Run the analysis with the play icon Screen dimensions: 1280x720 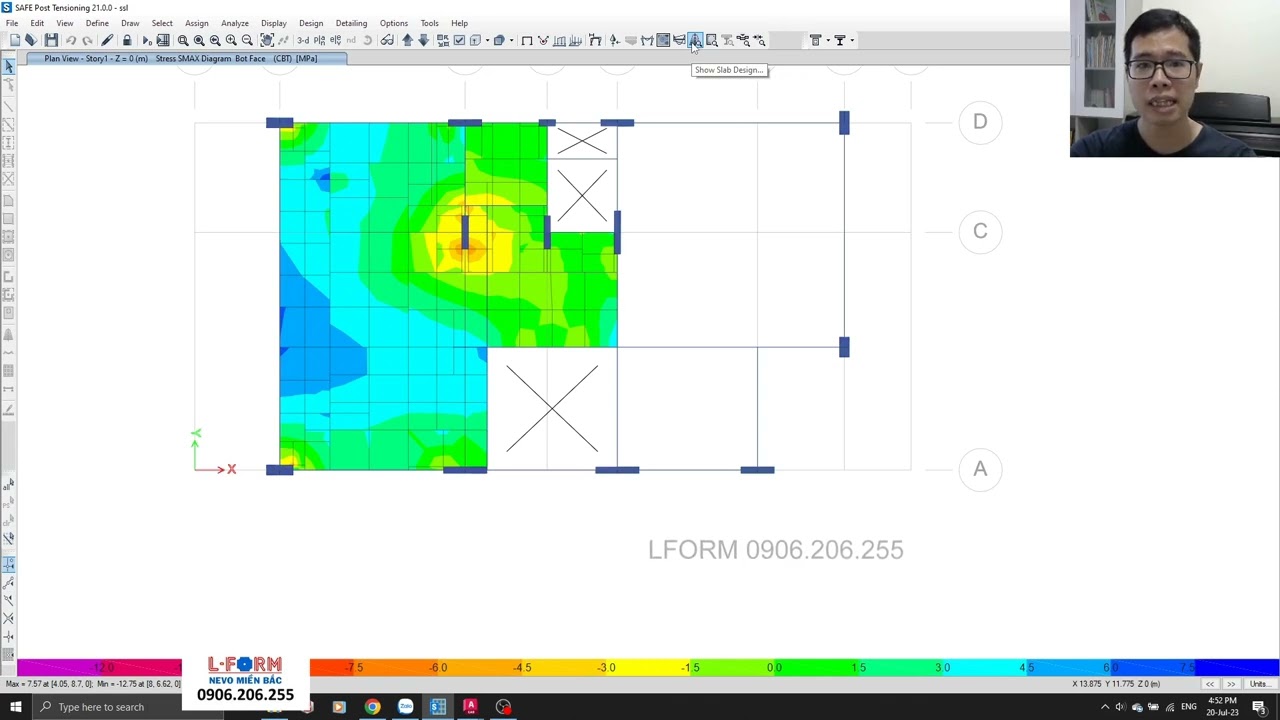[147, 40]
